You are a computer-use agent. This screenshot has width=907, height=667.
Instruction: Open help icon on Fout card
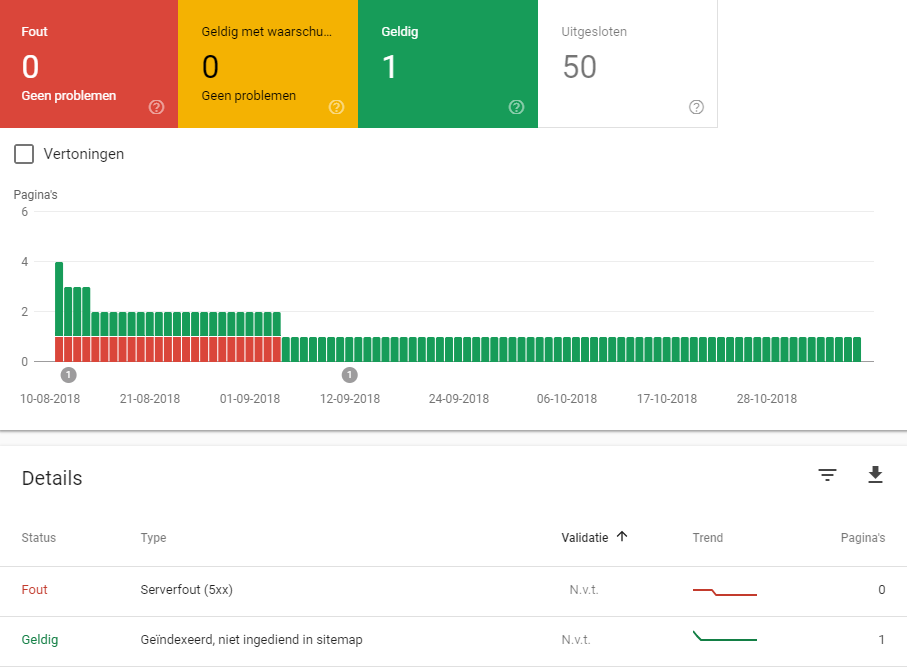(x=156, y=107)
